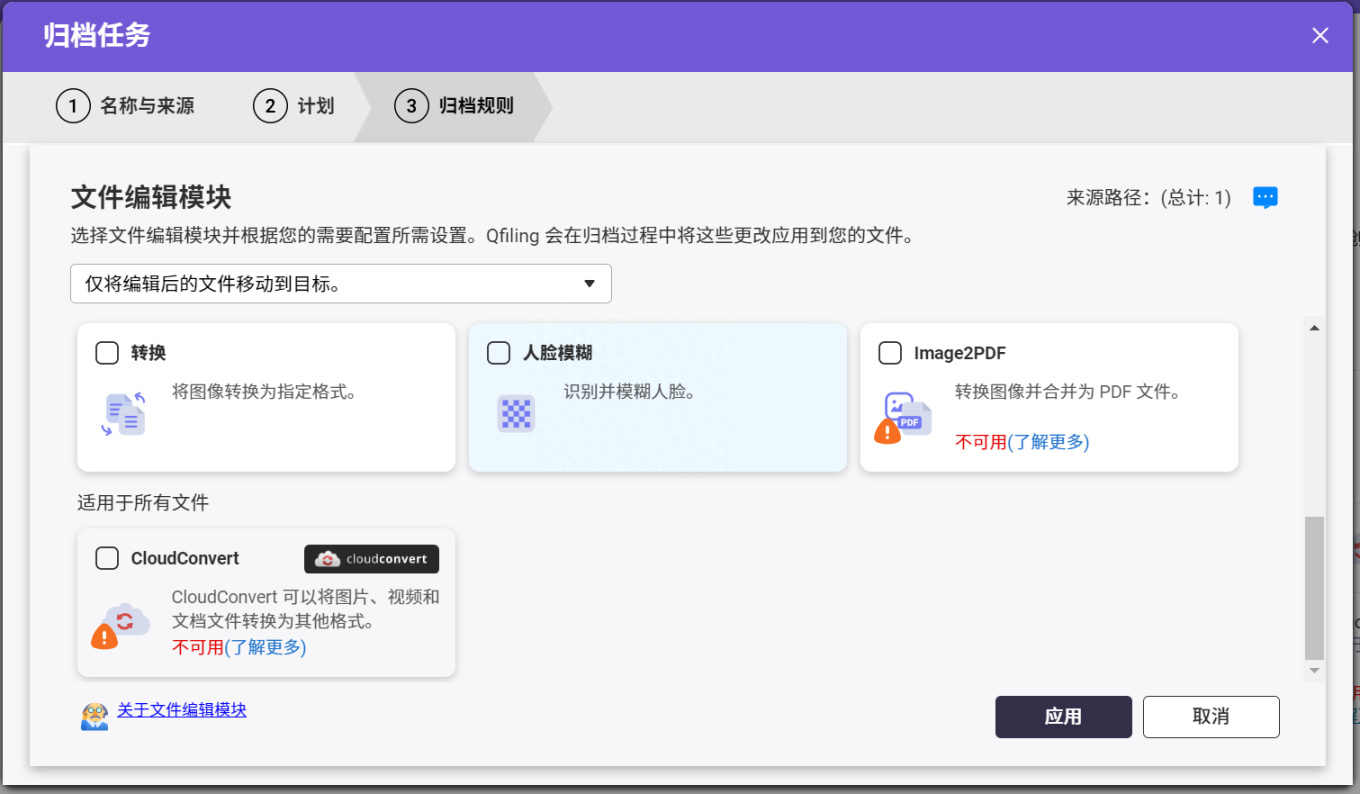Click the Face Blur mosaic icon

coord(516,413)
